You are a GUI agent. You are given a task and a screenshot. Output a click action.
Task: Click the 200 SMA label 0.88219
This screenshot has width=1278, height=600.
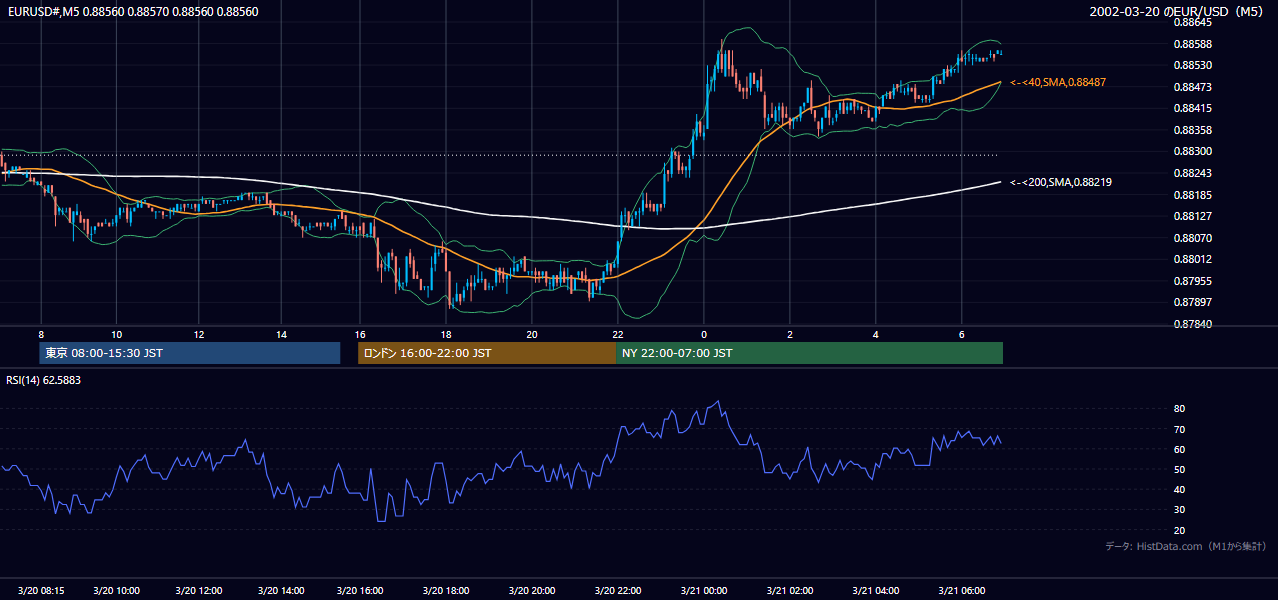coord(1060,182)
